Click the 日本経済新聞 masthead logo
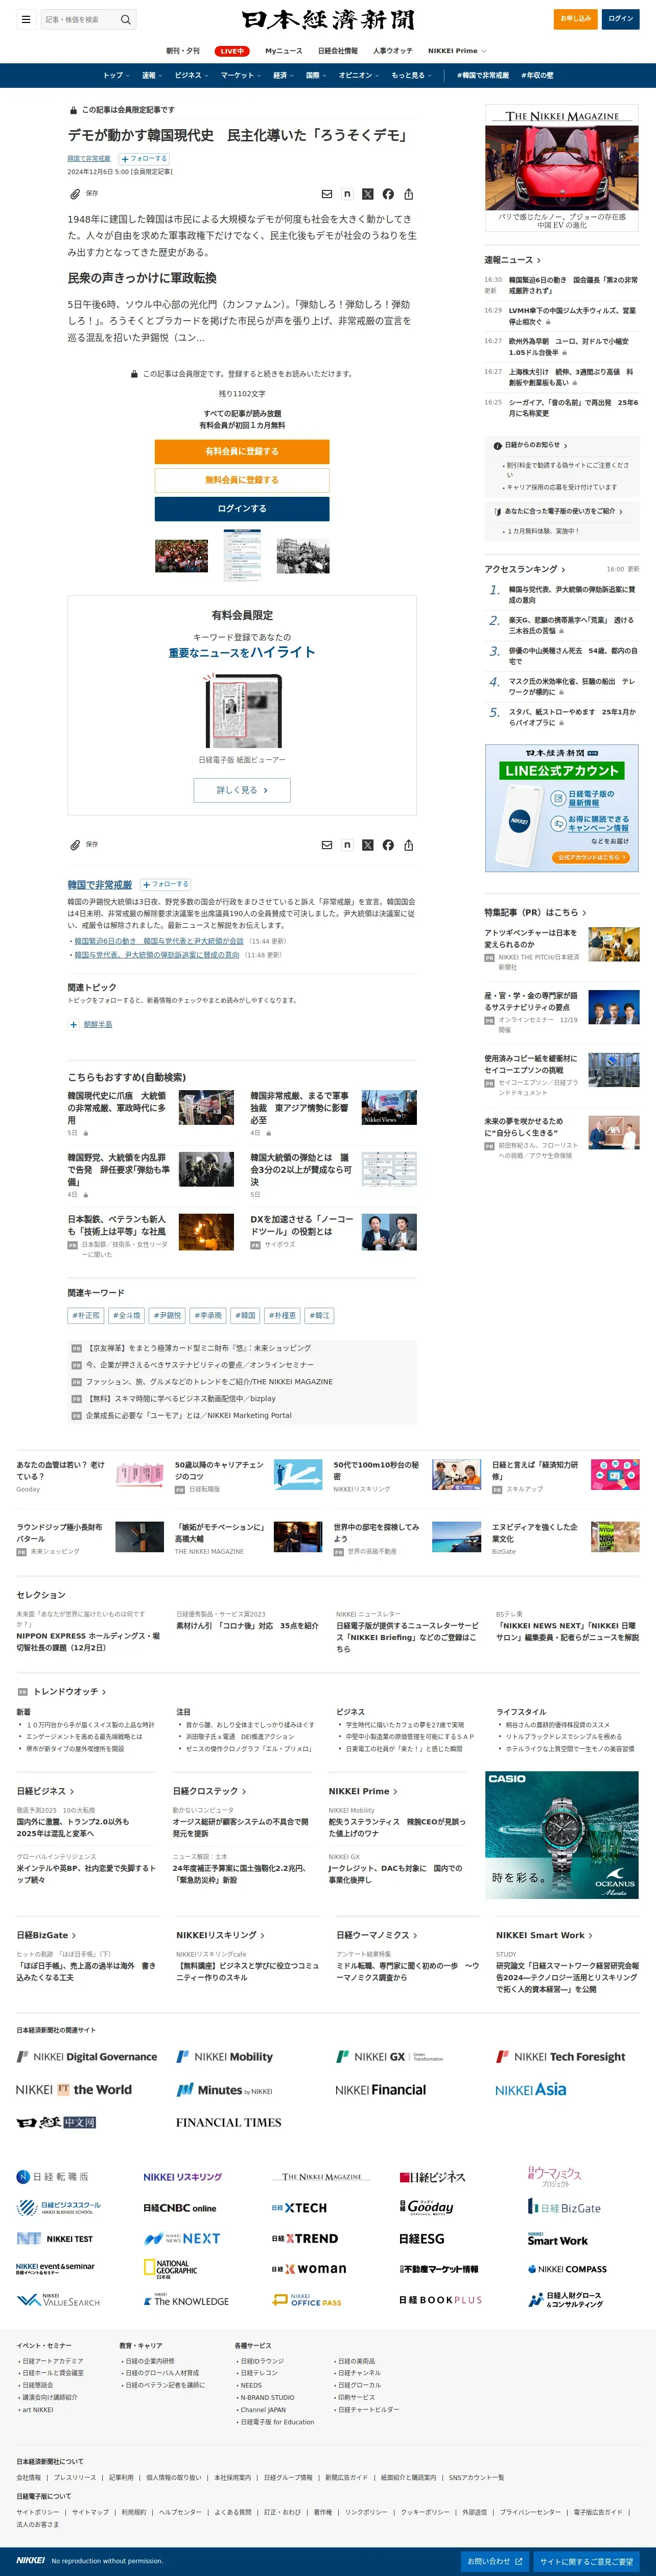 coord(328,19)
